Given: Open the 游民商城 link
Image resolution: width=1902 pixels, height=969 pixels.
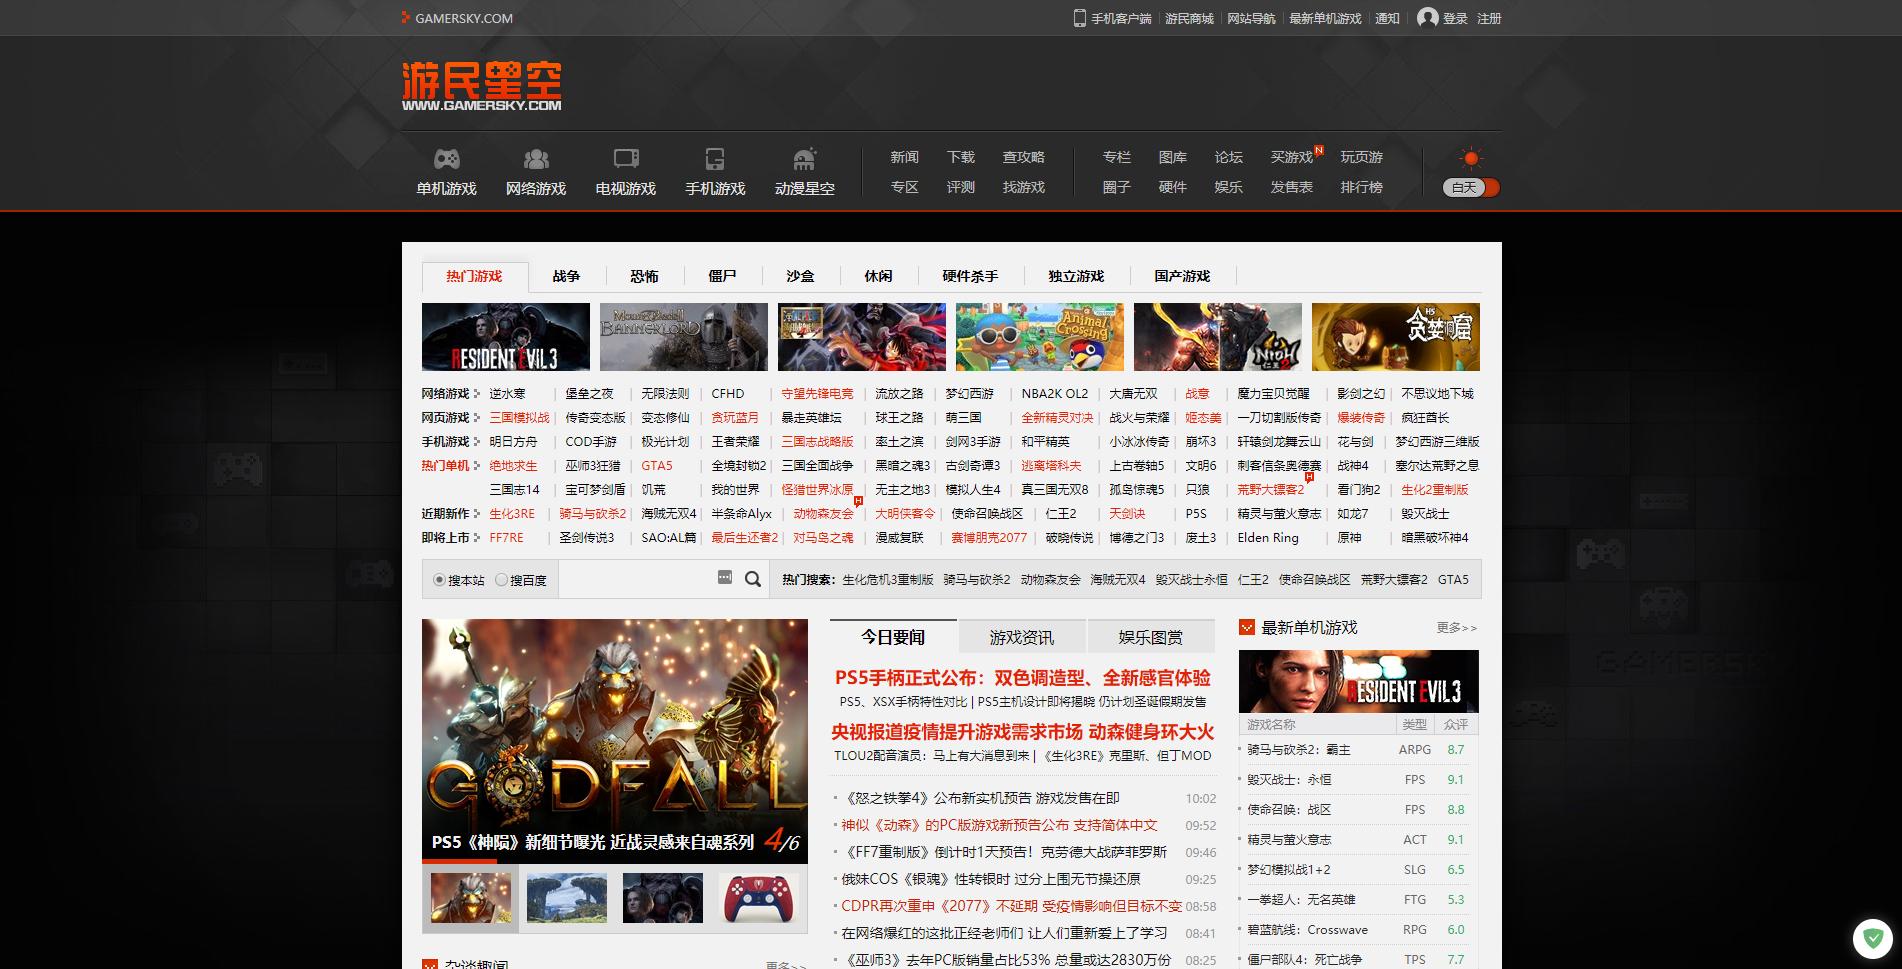Looking at the screenshot, I should (1189, 18).
